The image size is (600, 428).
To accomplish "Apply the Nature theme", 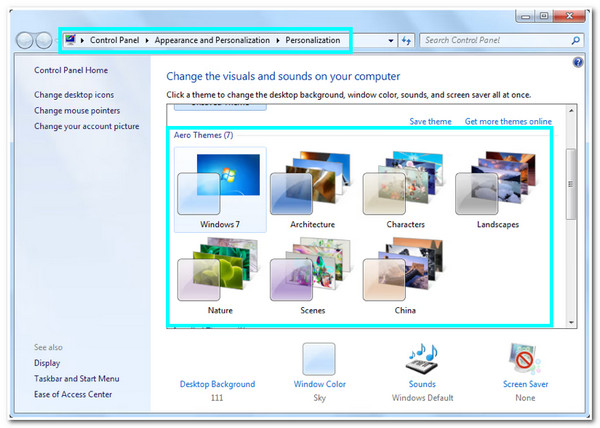I will click(x=220, y=276).
